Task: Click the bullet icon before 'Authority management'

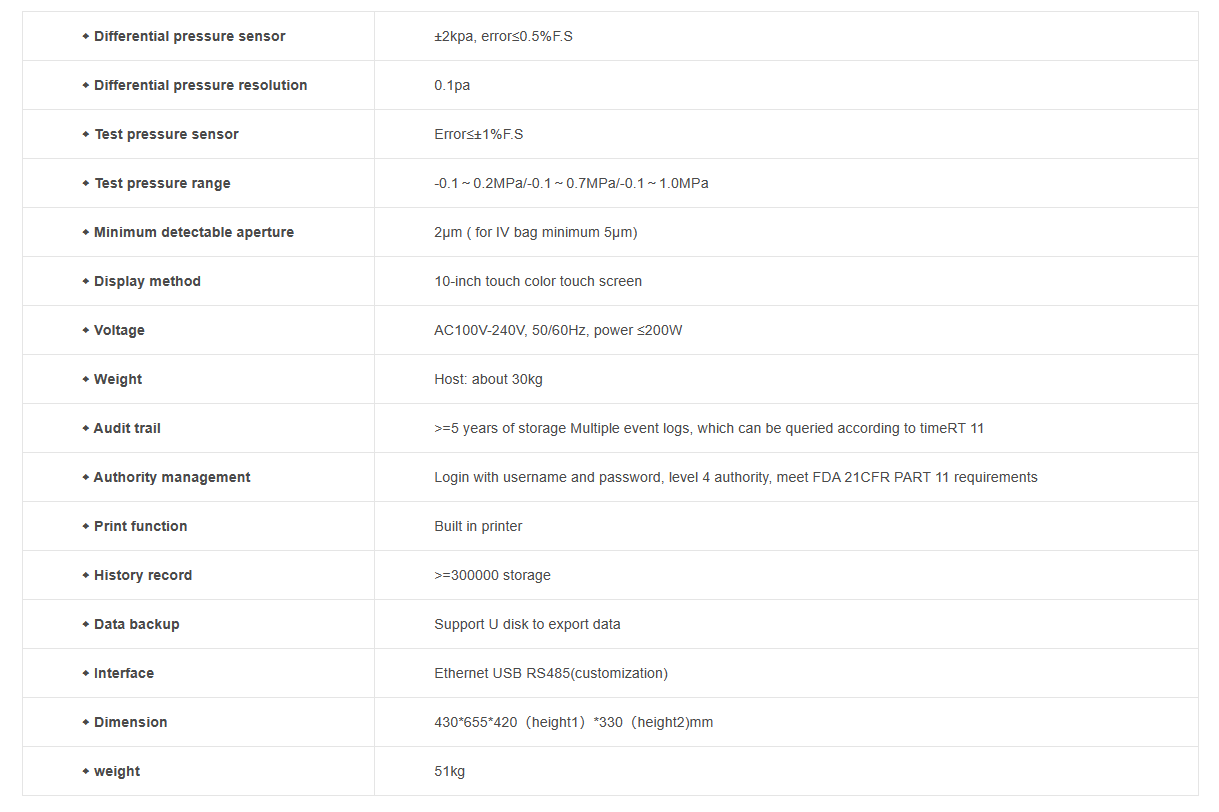Action: [x=86, y=477]
